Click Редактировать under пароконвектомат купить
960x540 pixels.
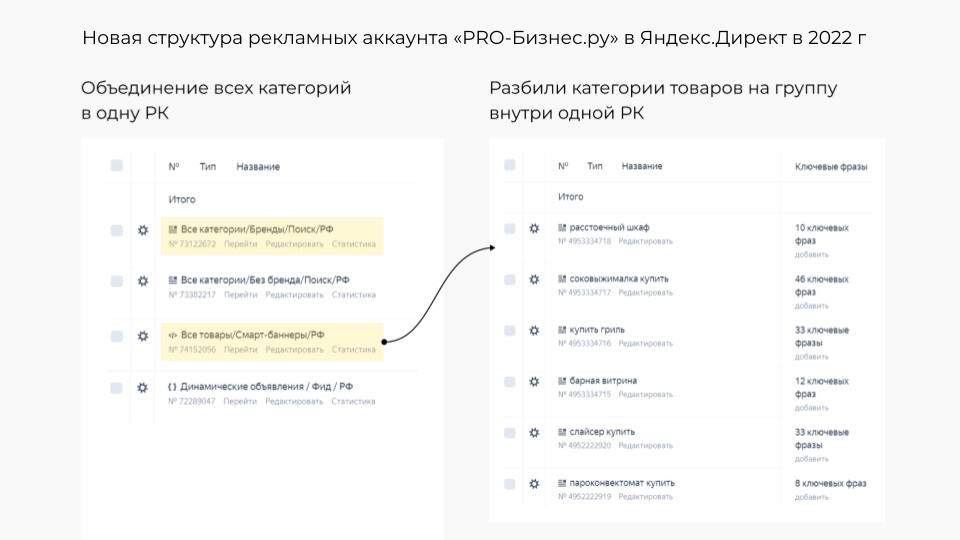(x=645, y=497)
